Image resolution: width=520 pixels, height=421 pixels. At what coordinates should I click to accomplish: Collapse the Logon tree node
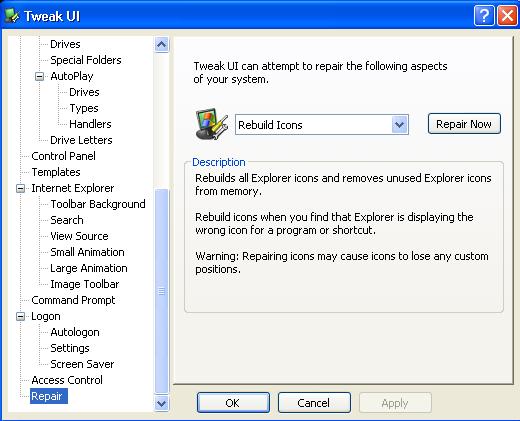point(20,316)
